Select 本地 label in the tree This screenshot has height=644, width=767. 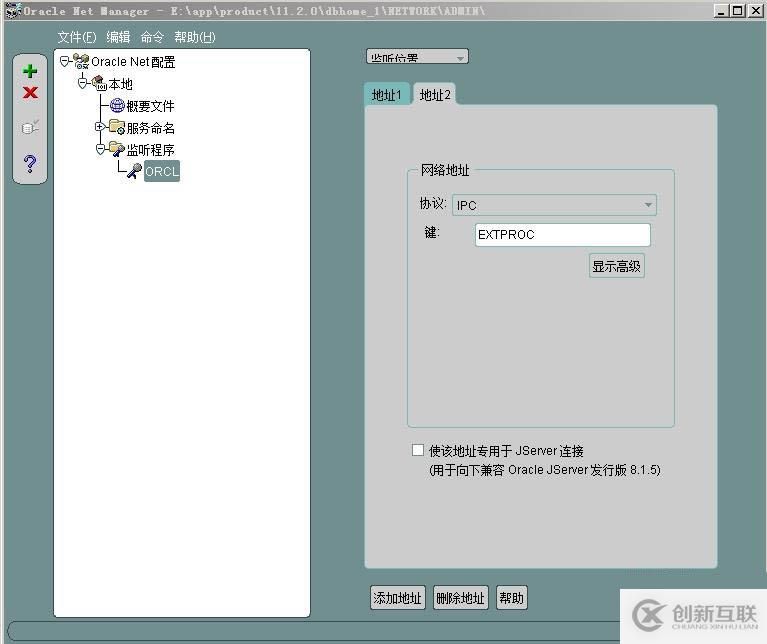120,84
